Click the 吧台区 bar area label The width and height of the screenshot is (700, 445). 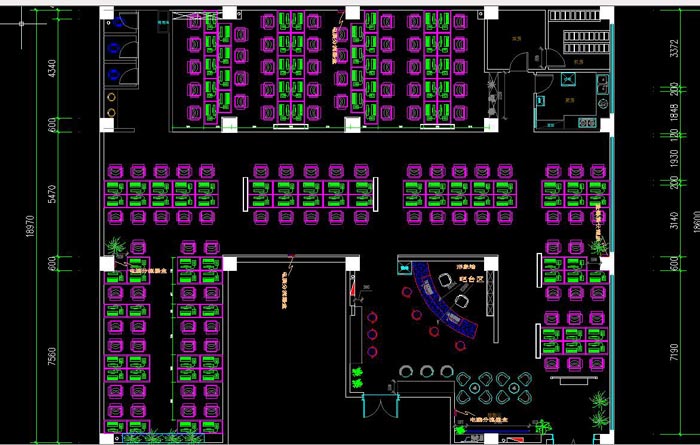(x=472, y=281)
